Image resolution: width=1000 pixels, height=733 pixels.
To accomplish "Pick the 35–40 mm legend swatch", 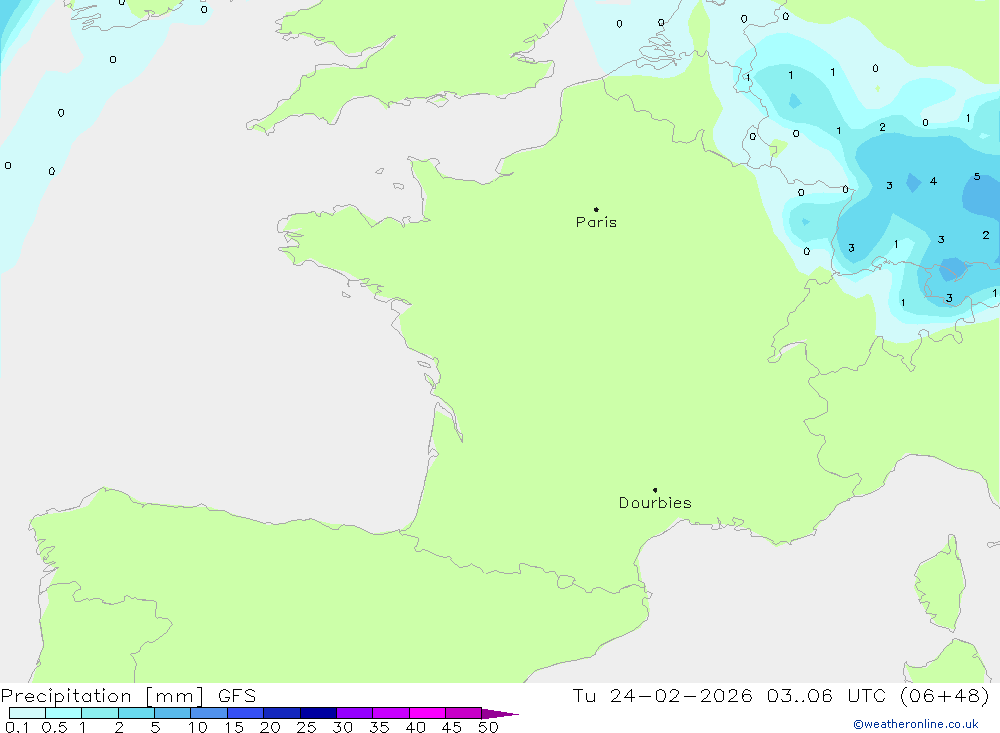I will click(391, 713).
